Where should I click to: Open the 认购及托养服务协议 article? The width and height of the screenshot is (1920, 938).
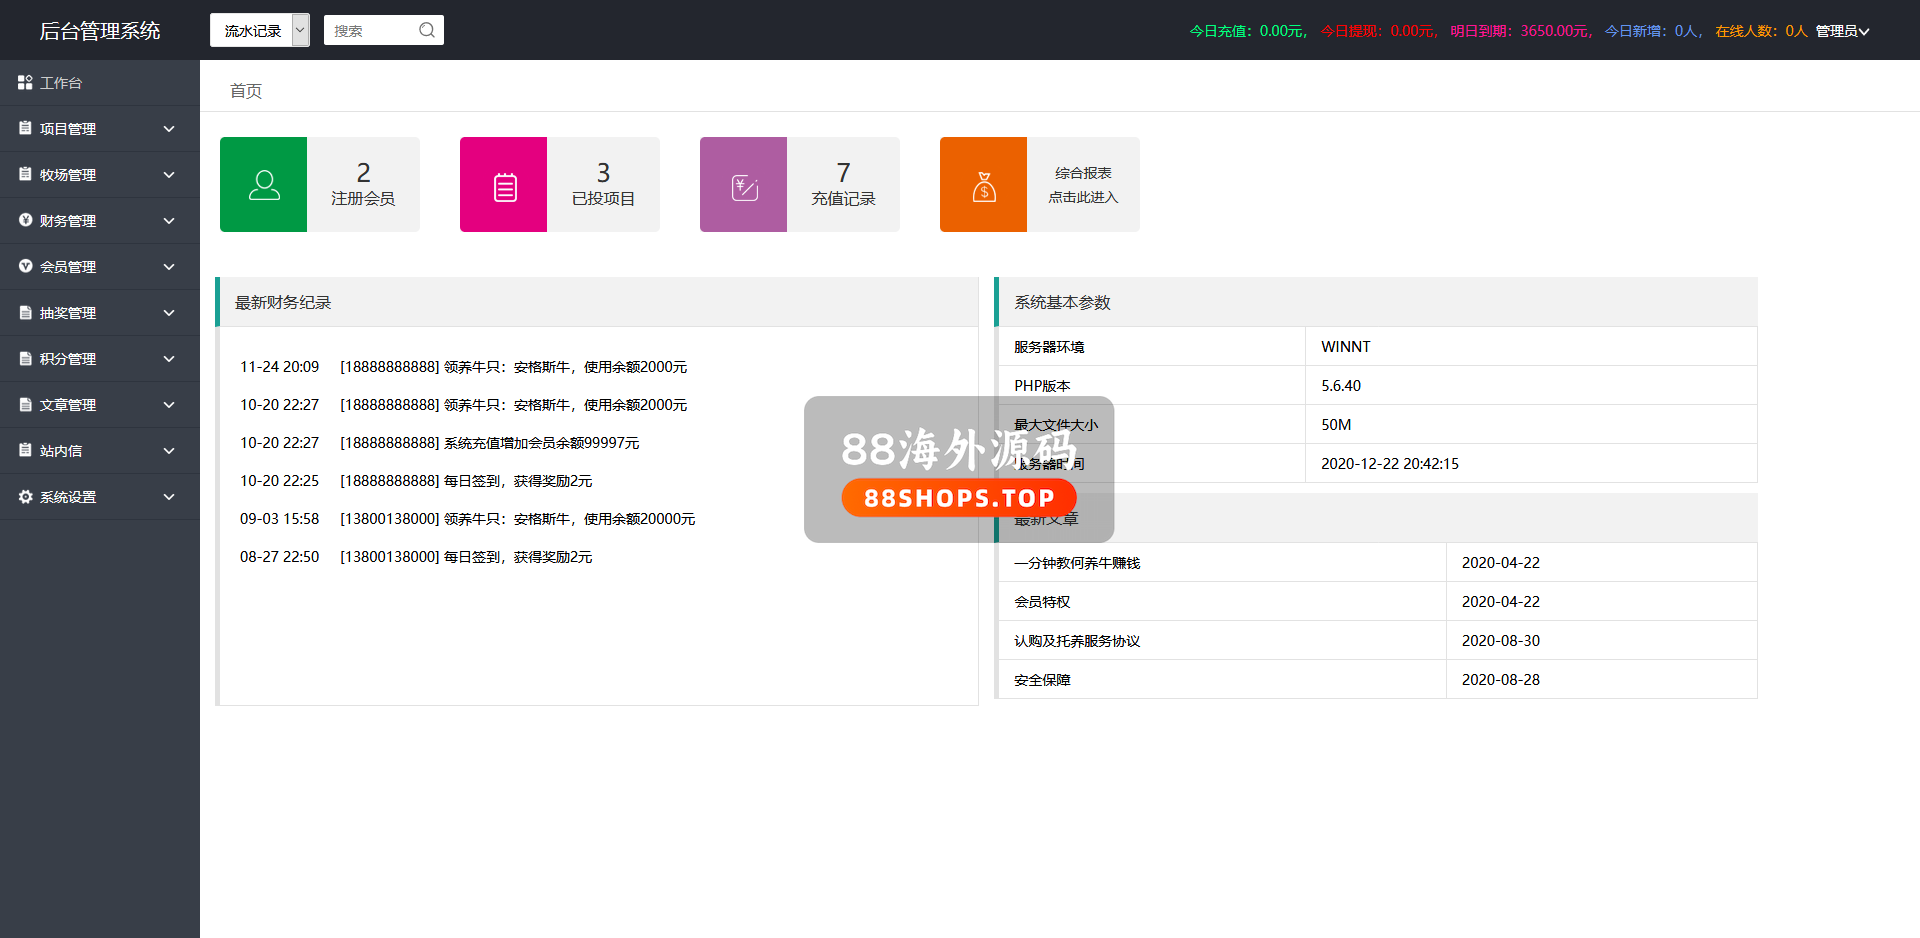pyautogui.click(x=1077, y=641)
